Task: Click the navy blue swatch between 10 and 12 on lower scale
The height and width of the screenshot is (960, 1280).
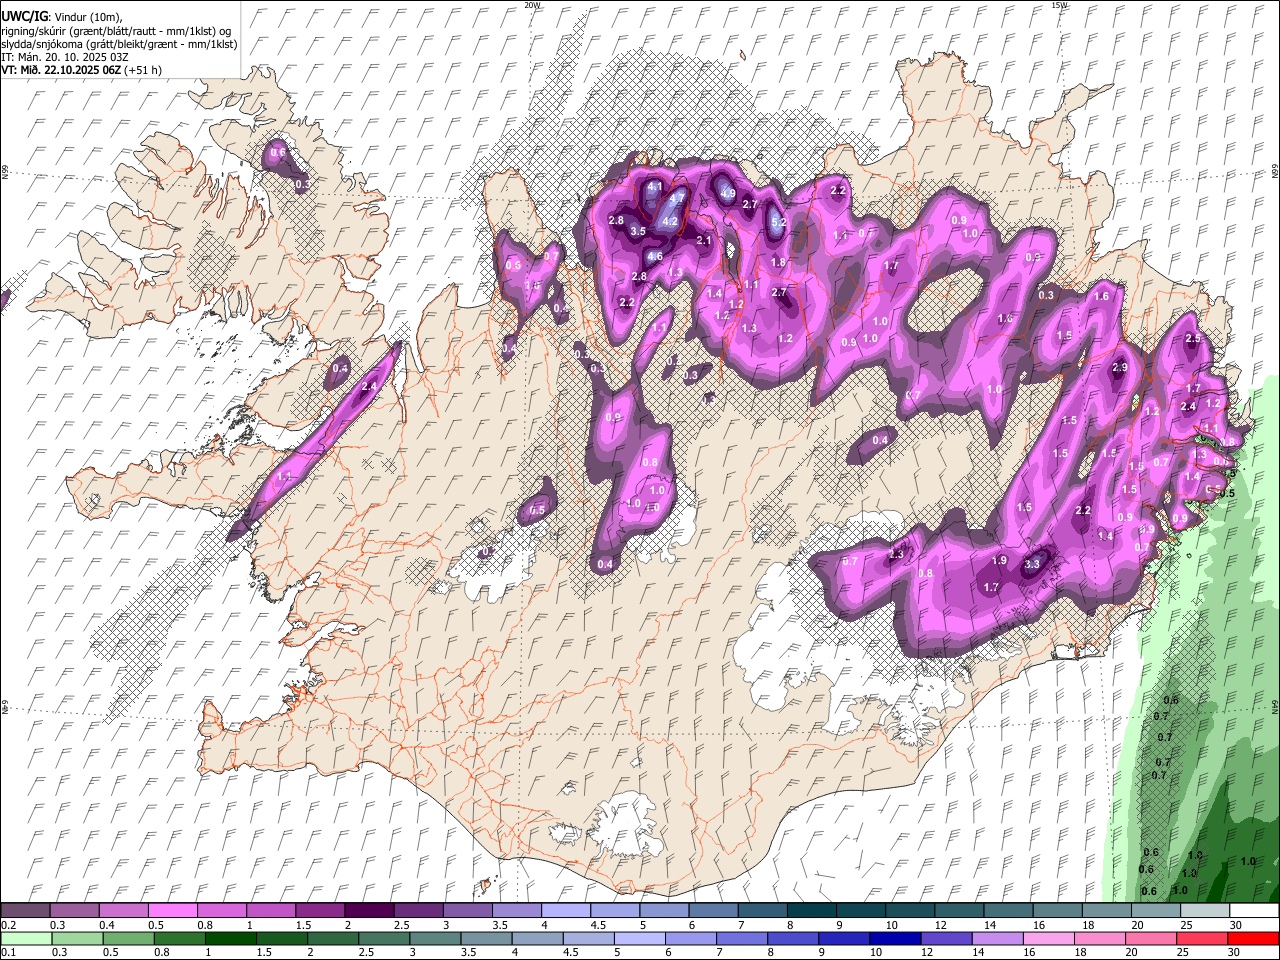Action: [x=895, y=938]
